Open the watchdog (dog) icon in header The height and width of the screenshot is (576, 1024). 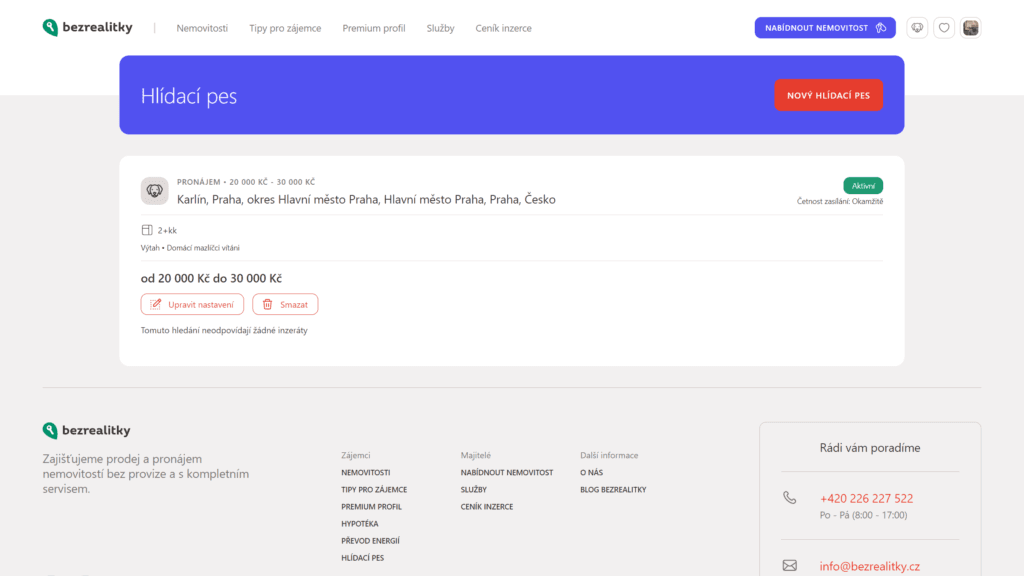[x=917, y=28]
